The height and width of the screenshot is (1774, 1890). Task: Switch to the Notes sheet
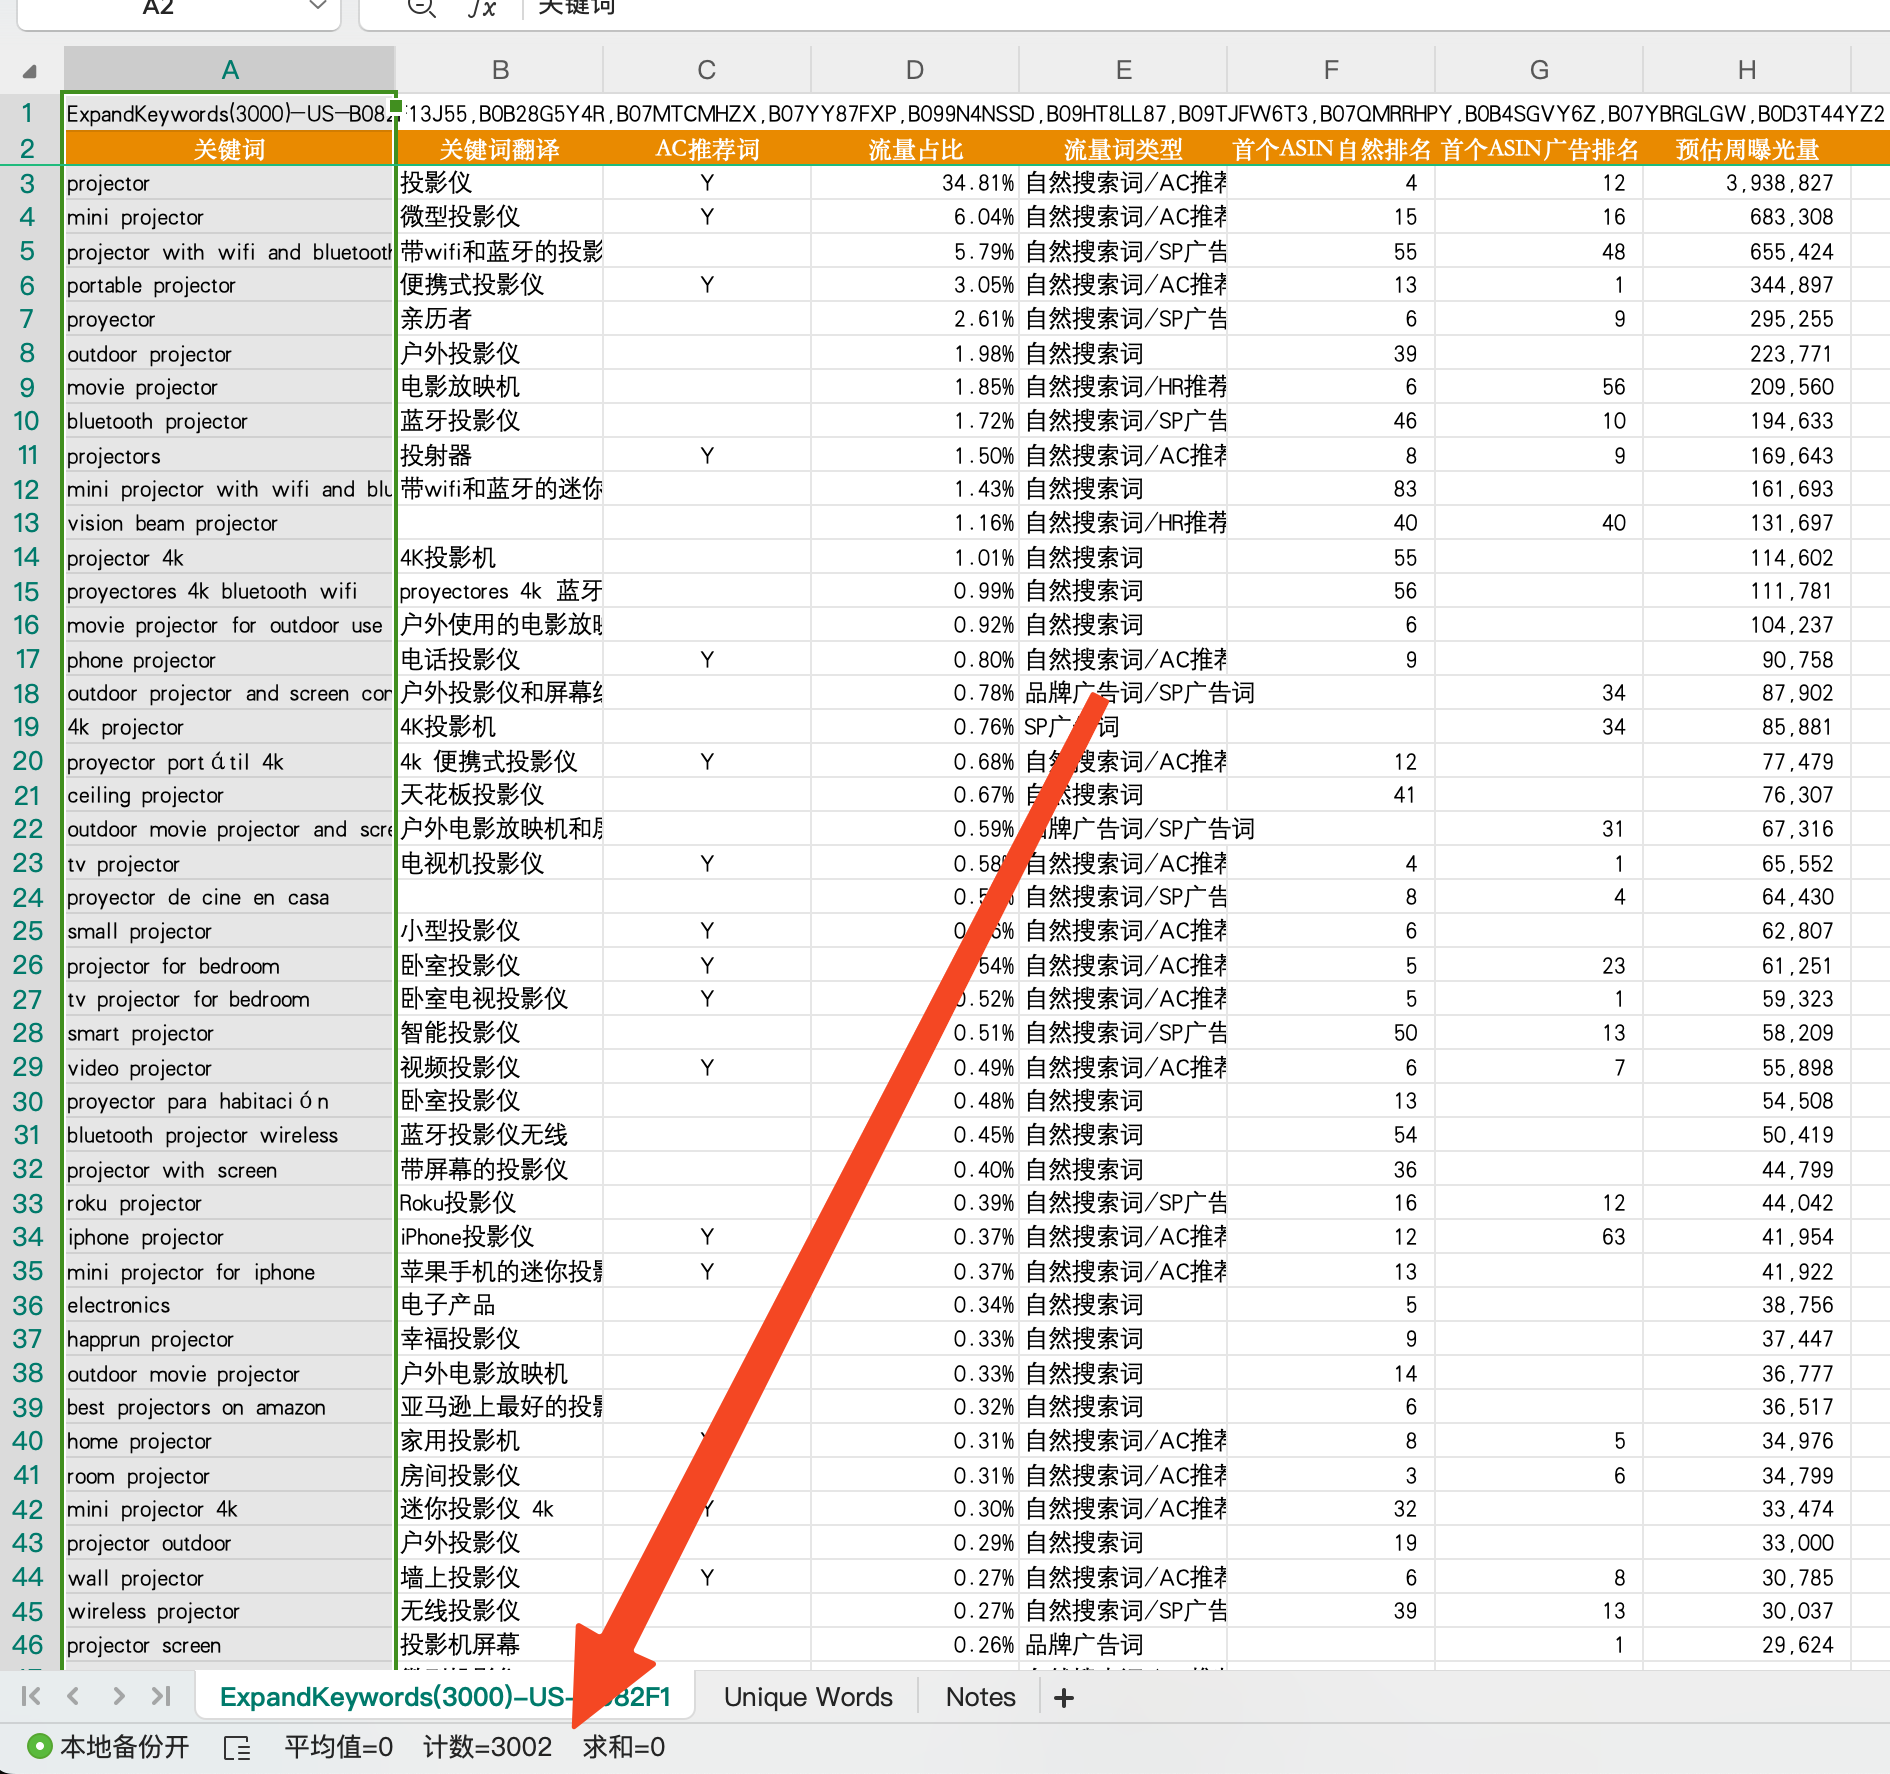point(980,1697)
